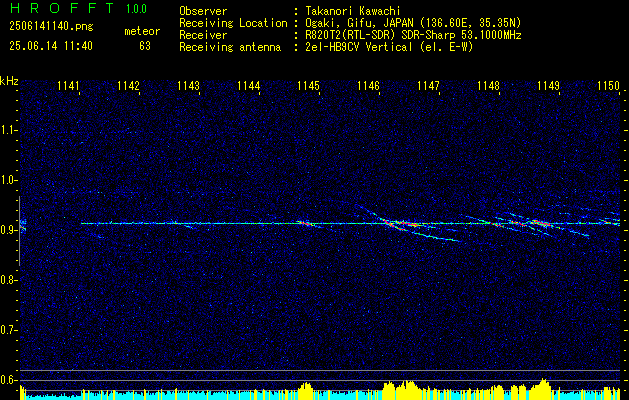Click receiver R820T2(RTL-SDR) SDR-Sharp 53.1000MHz text
The width and height of the screenshot is (629, 400).
tap(413, 35)
